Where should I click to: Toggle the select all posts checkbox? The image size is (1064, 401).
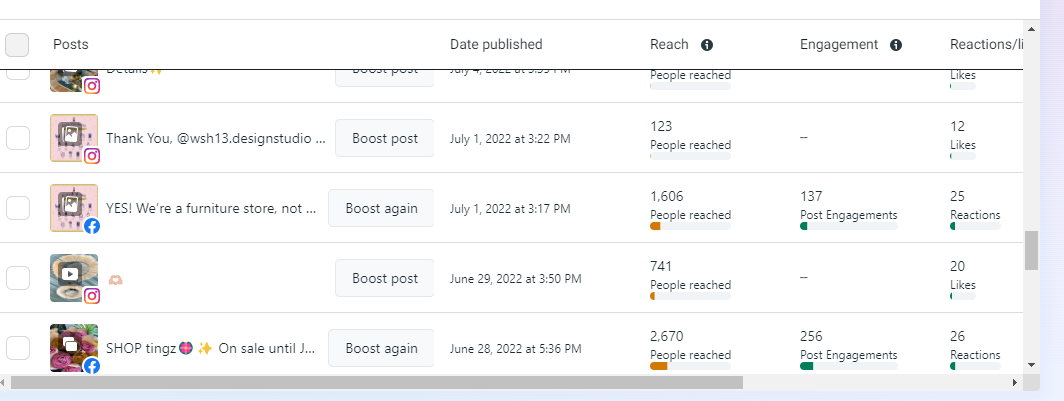[17, 45]
